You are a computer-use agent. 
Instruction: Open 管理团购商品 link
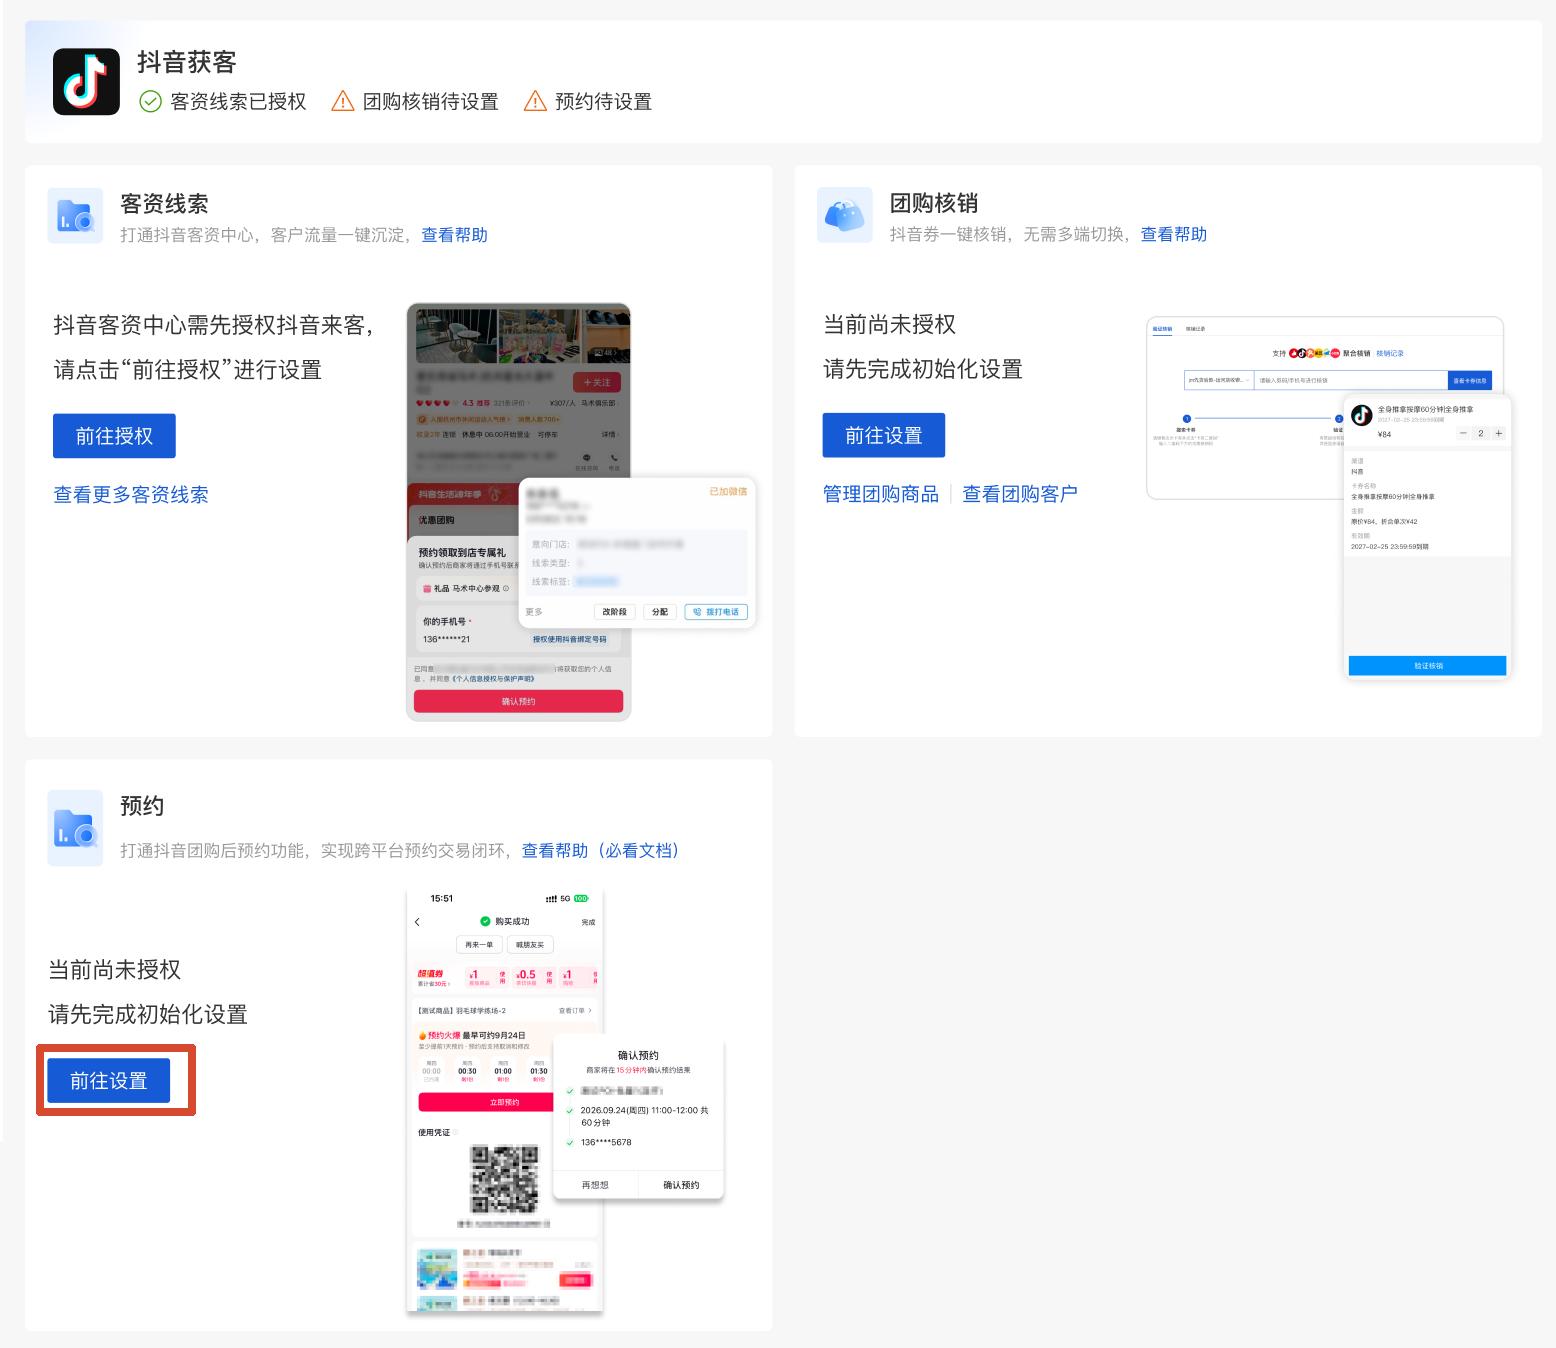(880, 493)
